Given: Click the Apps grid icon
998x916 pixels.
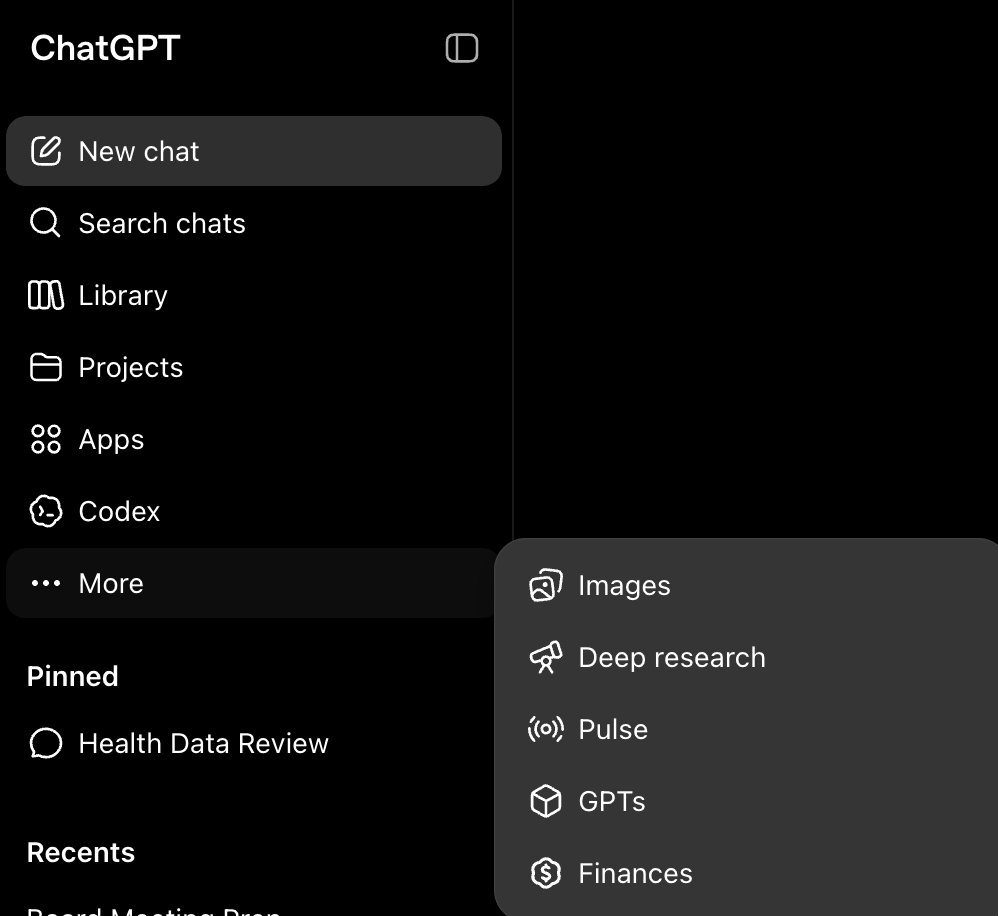Looking at the screenshot, I should click(46, 439).
